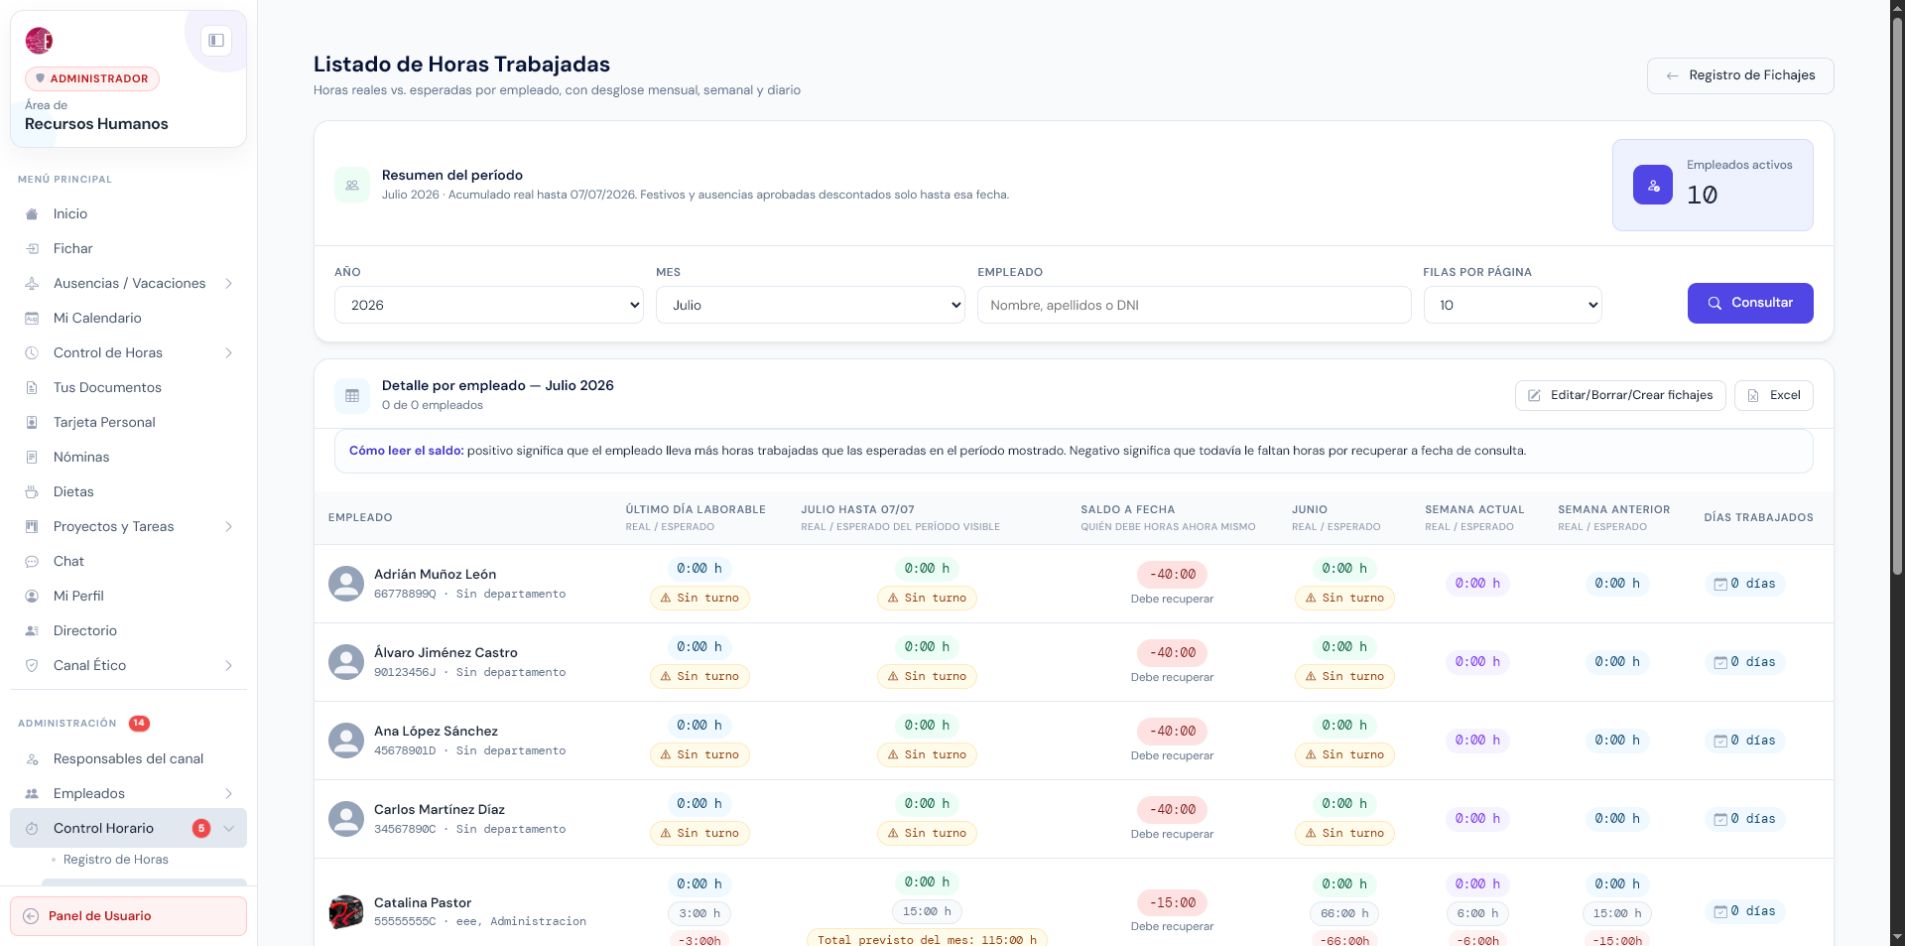Open Mi Calendario calendar icon
Screen dimensions: 1905x946
[x=32, y=318]
